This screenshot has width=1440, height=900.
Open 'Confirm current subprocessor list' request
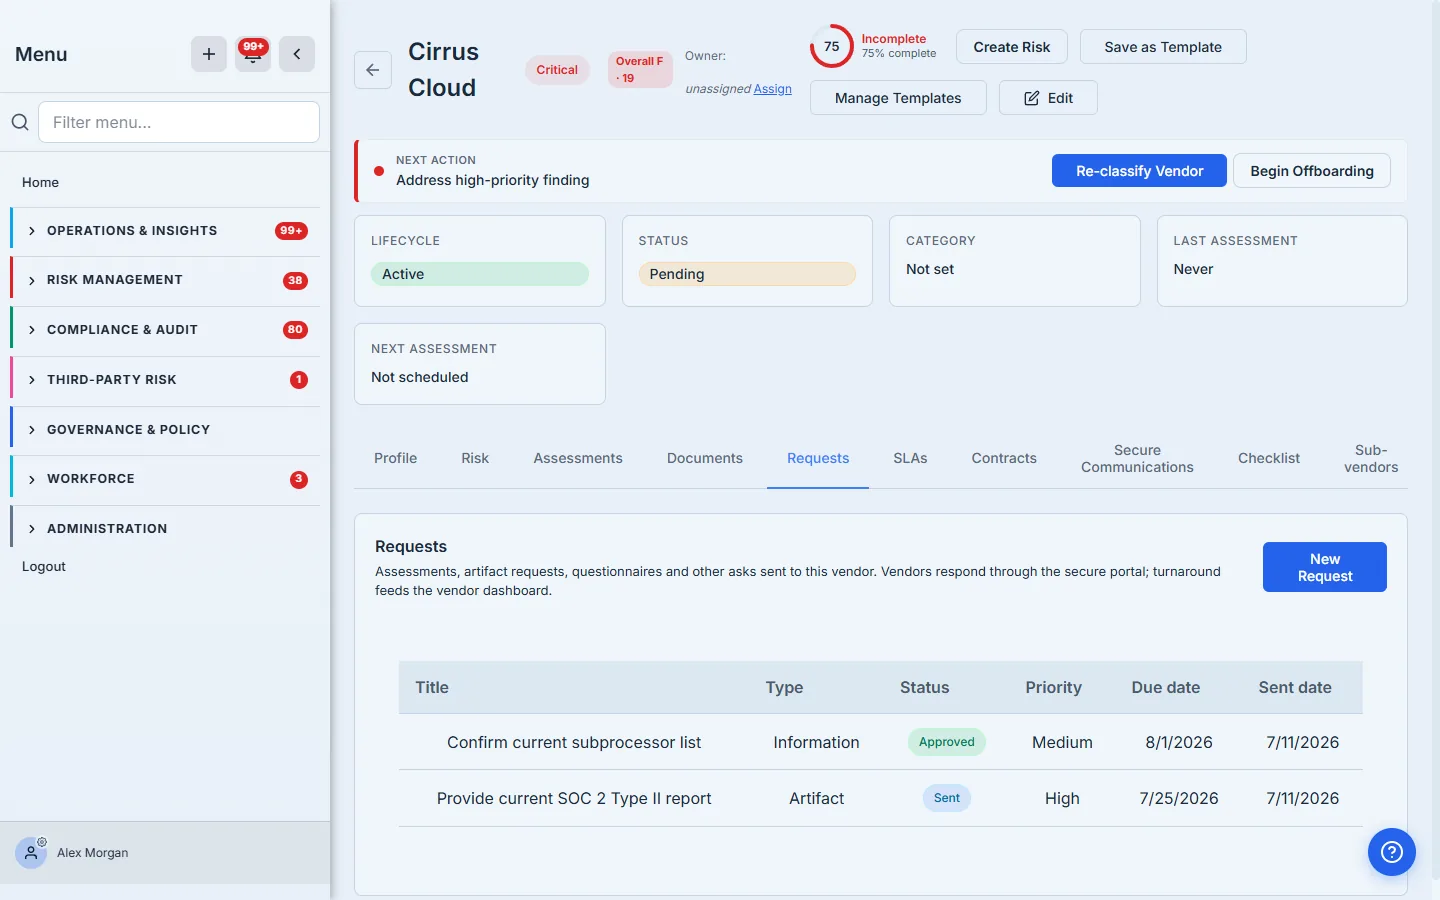point(574,742)
